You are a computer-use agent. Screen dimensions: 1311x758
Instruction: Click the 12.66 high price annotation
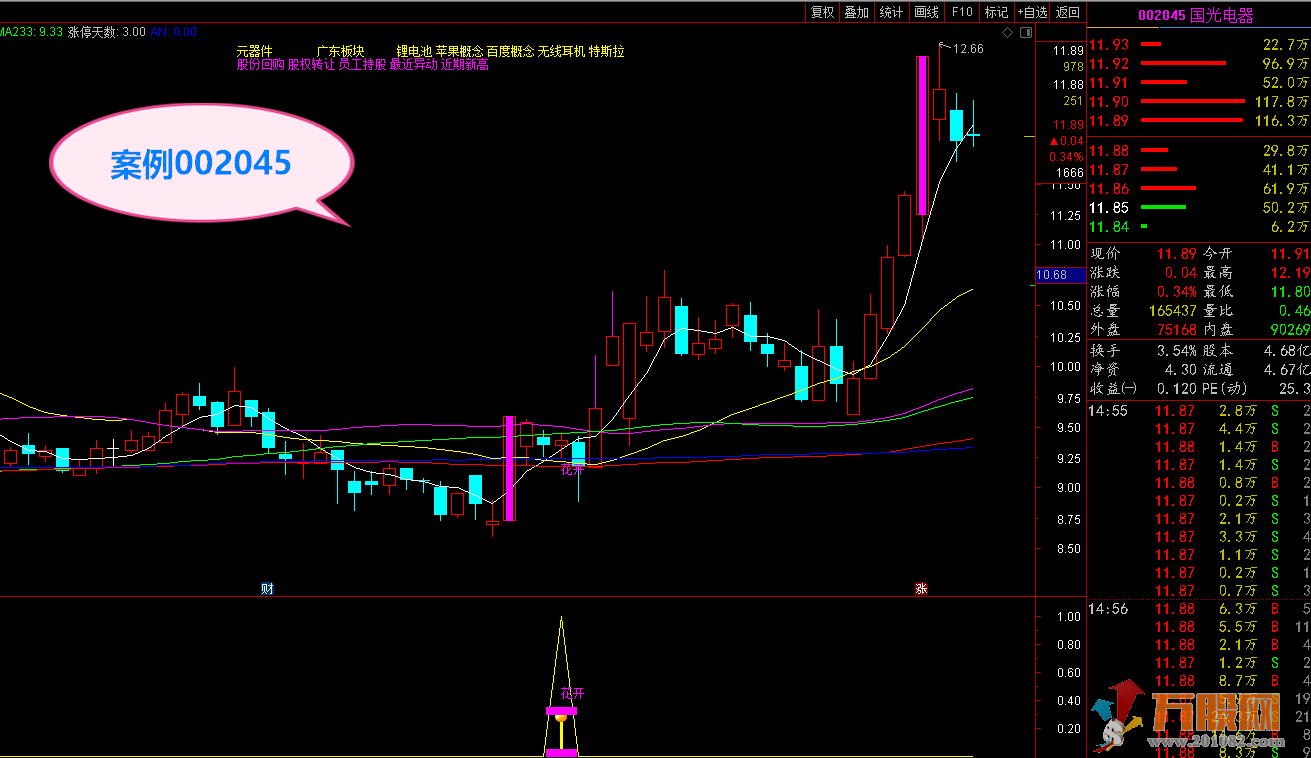pyautogui.click(x=968, y=48)
